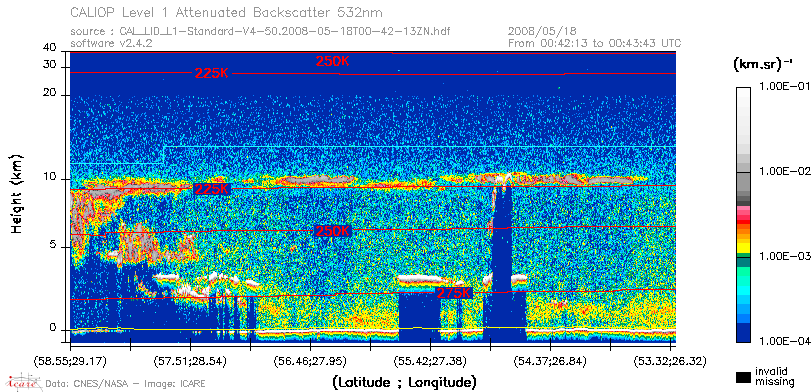
Task: Select the plot title CALIOP Level 1 Attenuated Backscatter 532nm
Action: [x=227, y=12]
